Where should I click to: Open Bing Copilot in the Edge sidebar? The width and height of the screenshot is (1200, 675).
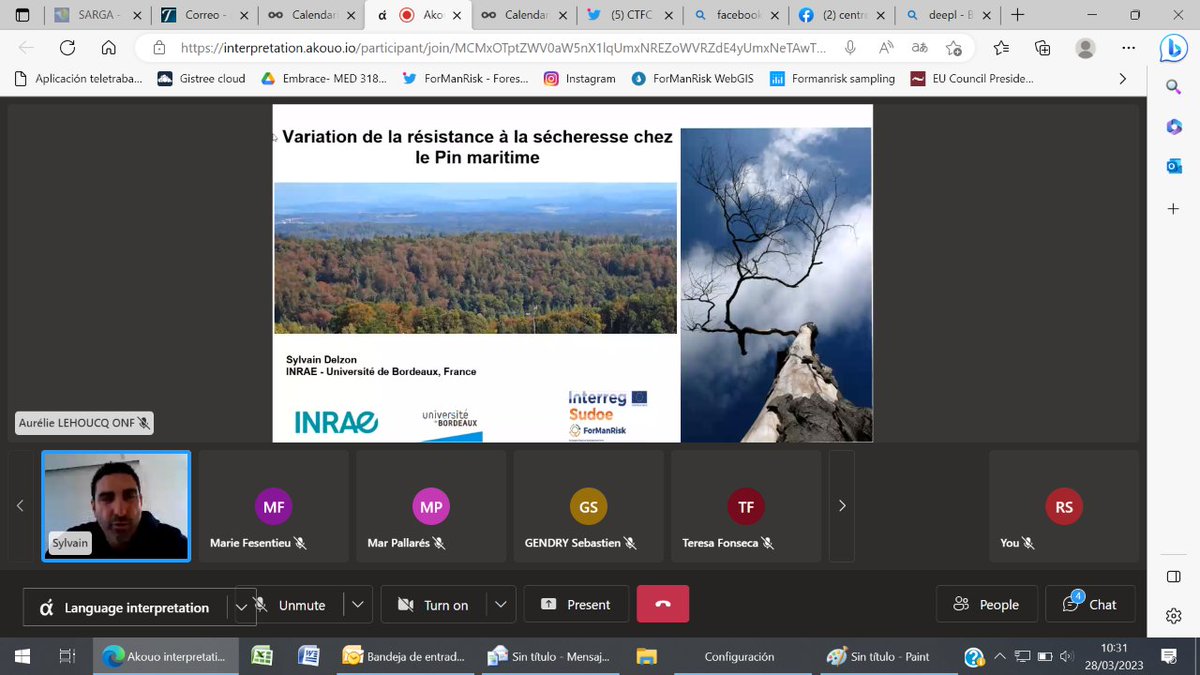click(1173, 47)
